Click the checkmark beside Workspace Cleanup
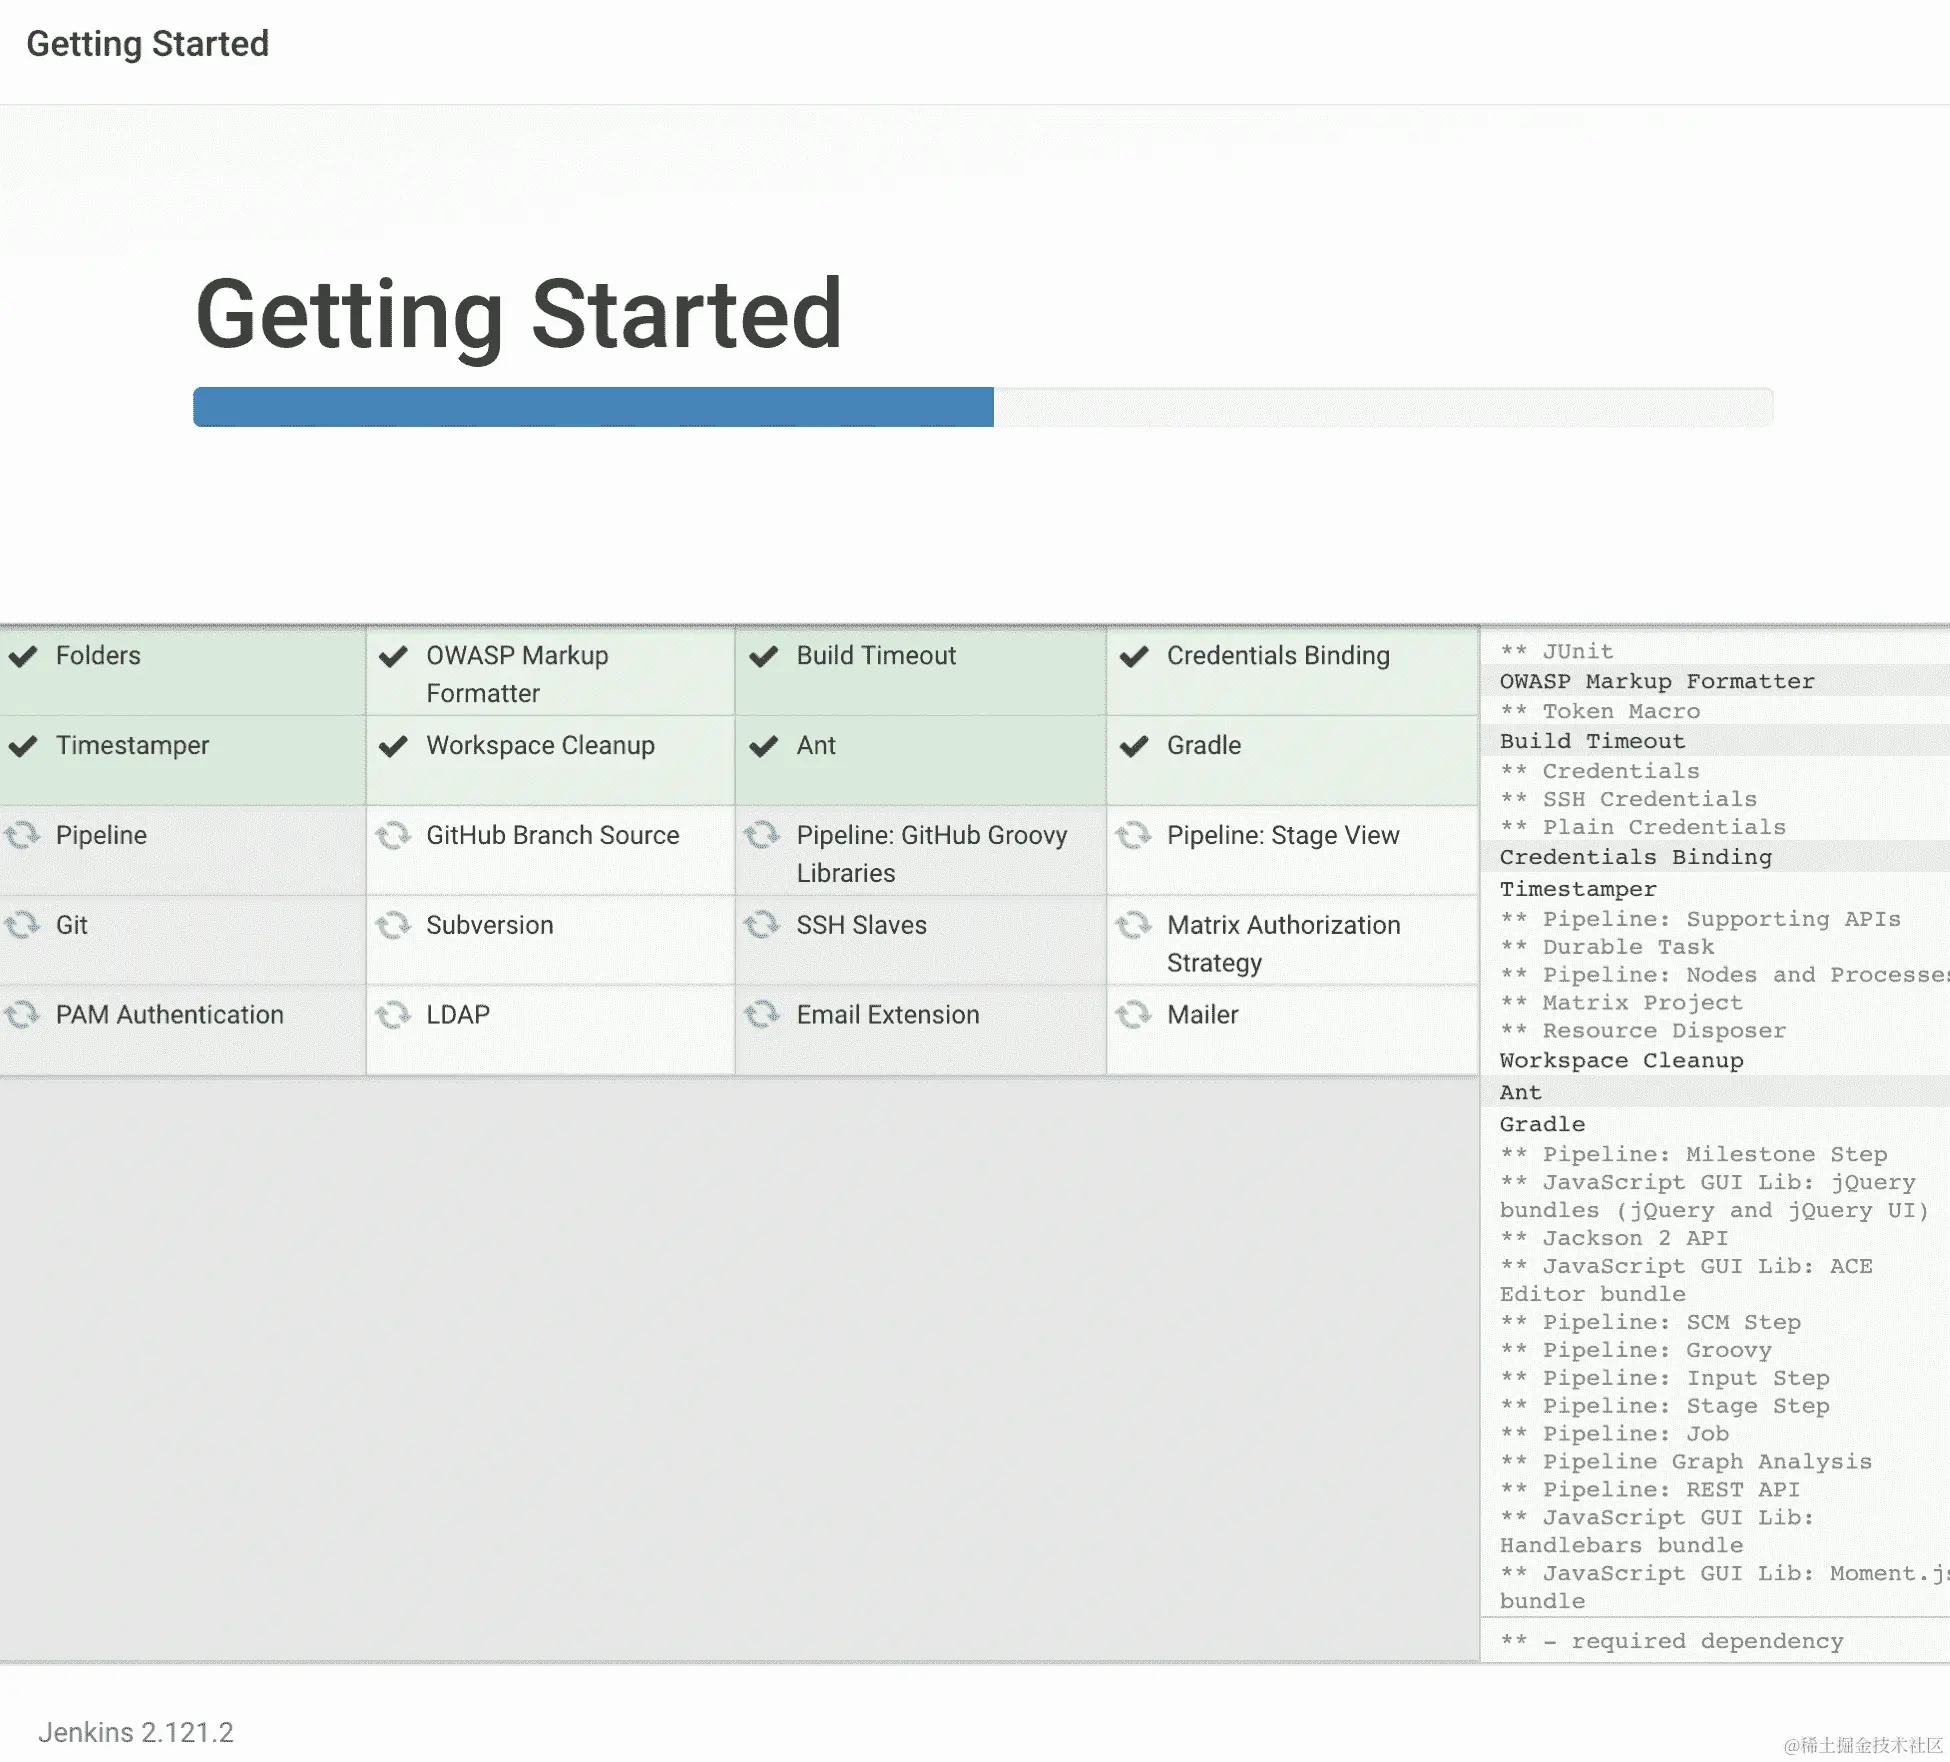This screenshot has width=1950, height=1762. (x=393, y=746)
